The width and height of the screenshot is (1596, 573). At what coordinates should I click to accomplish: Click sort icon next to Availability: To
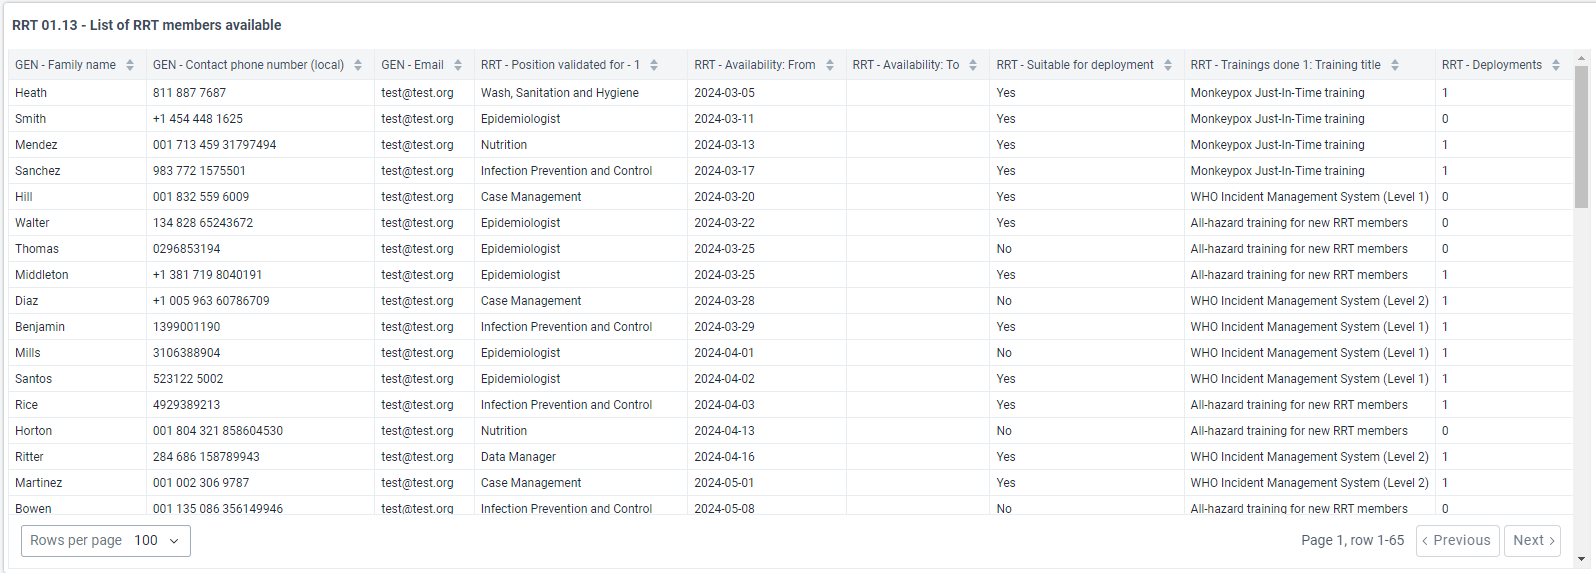click(973, 65)
